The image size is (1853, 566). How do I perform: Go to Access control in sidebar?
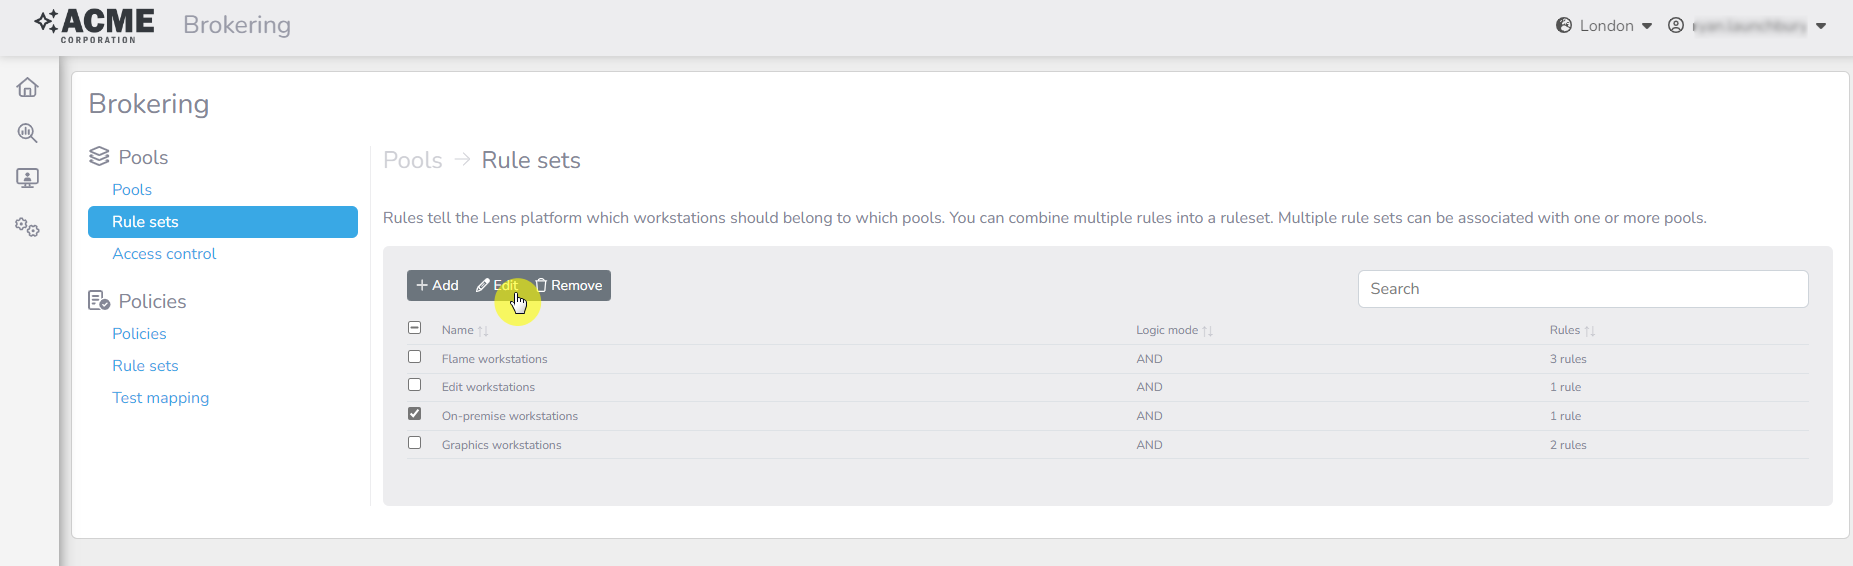coord(164,254)
